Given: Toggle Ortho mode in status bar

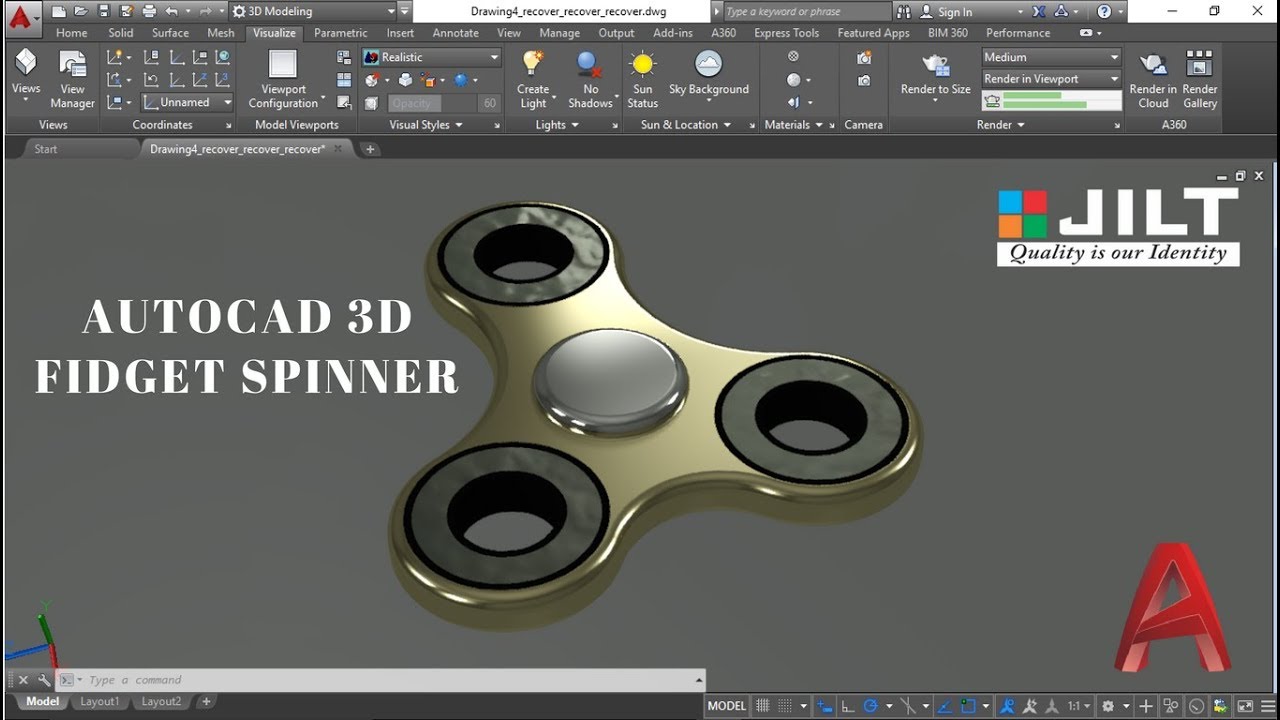Looking at the screenshot, I should point(848,706).
